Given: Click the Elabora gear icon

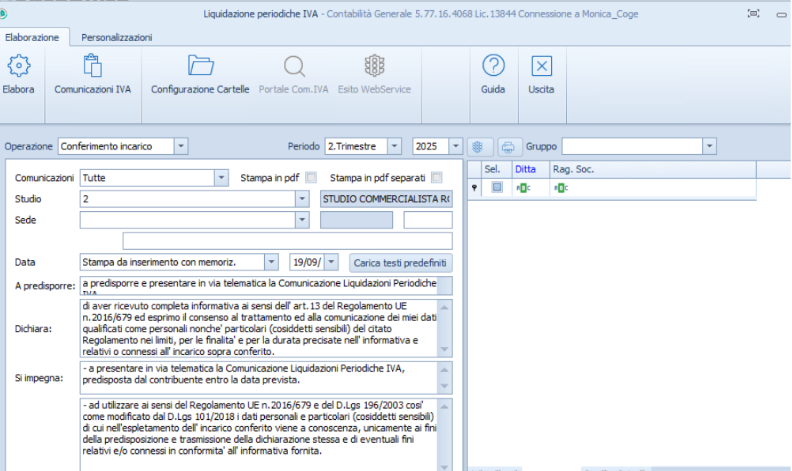Looking at the screenshot, I should pyautogui.click(x=19, y=67).
